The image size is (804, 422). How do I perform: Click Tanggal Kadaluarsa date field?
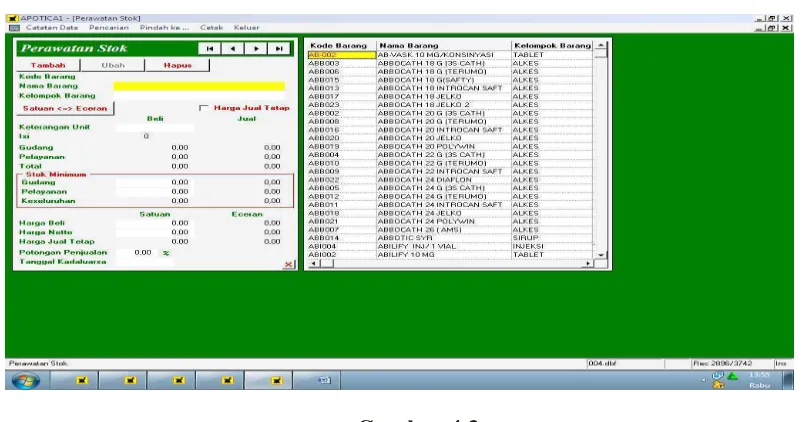[145, 262]
